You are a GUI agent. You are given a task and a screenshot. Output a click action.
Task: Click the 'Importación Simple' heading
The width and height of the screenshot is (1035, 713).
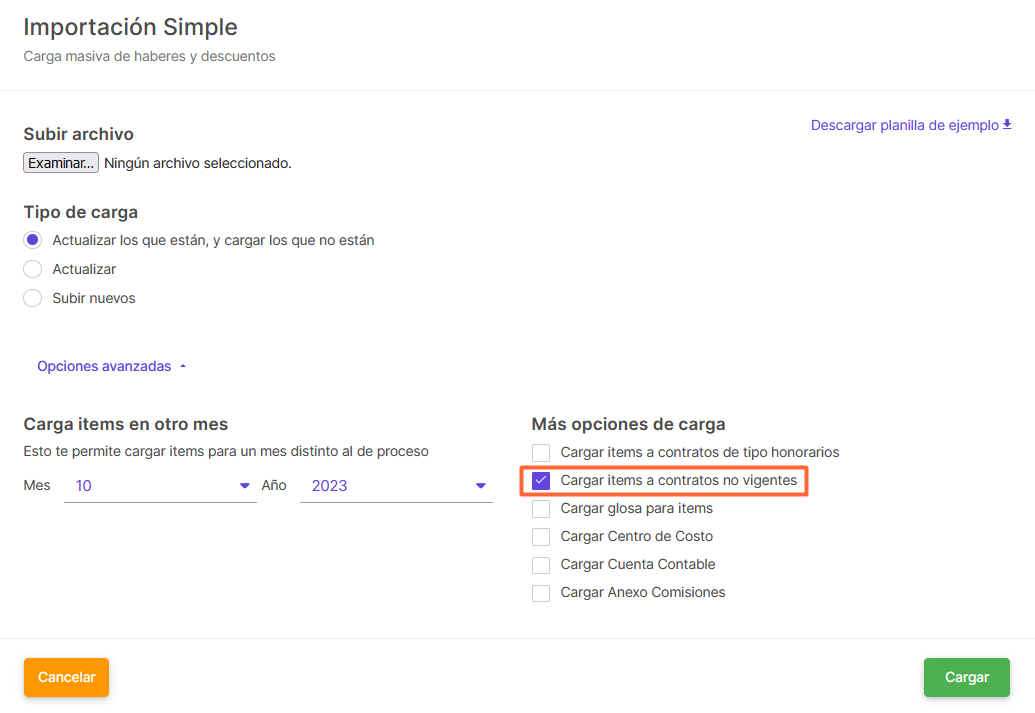tap(131, 27)
